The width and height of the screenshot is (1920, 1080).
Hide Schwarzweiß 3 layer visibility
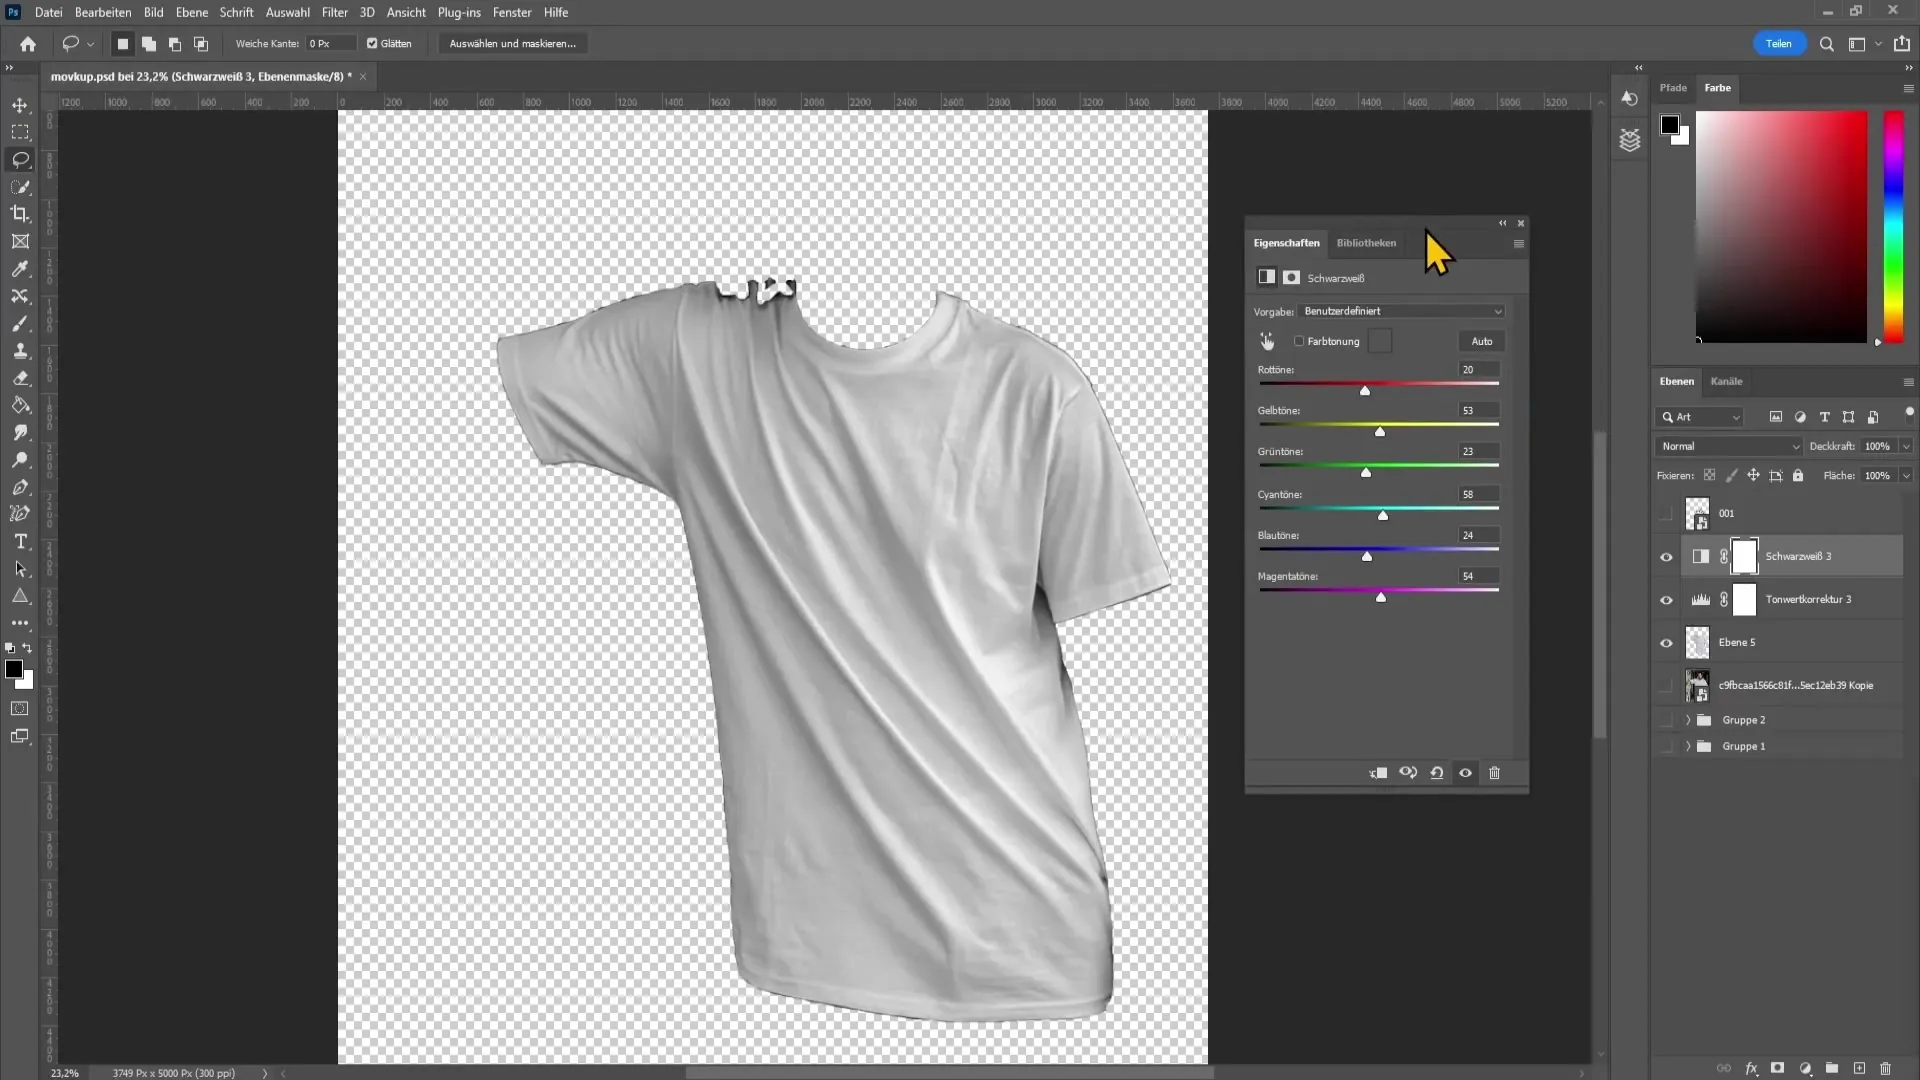click(x=1666, y=557)
